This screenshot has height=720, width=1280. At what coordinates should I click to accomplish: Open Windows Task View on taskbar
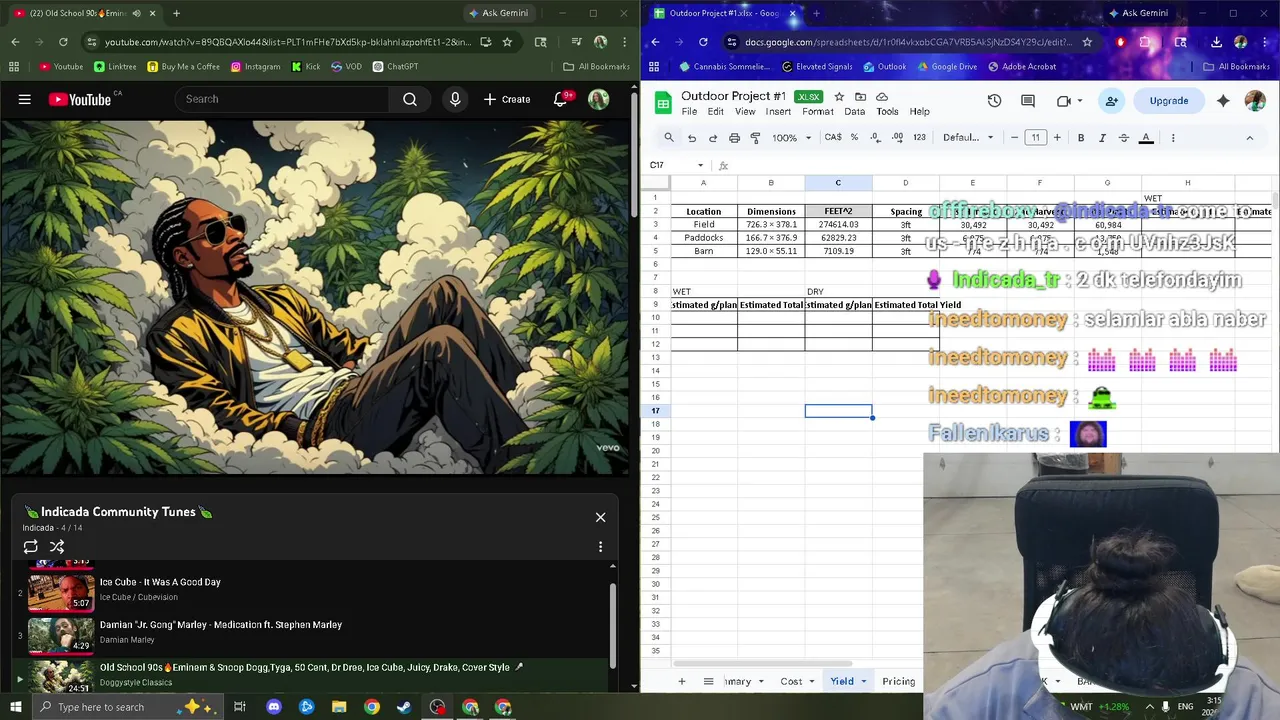point(240,707)
